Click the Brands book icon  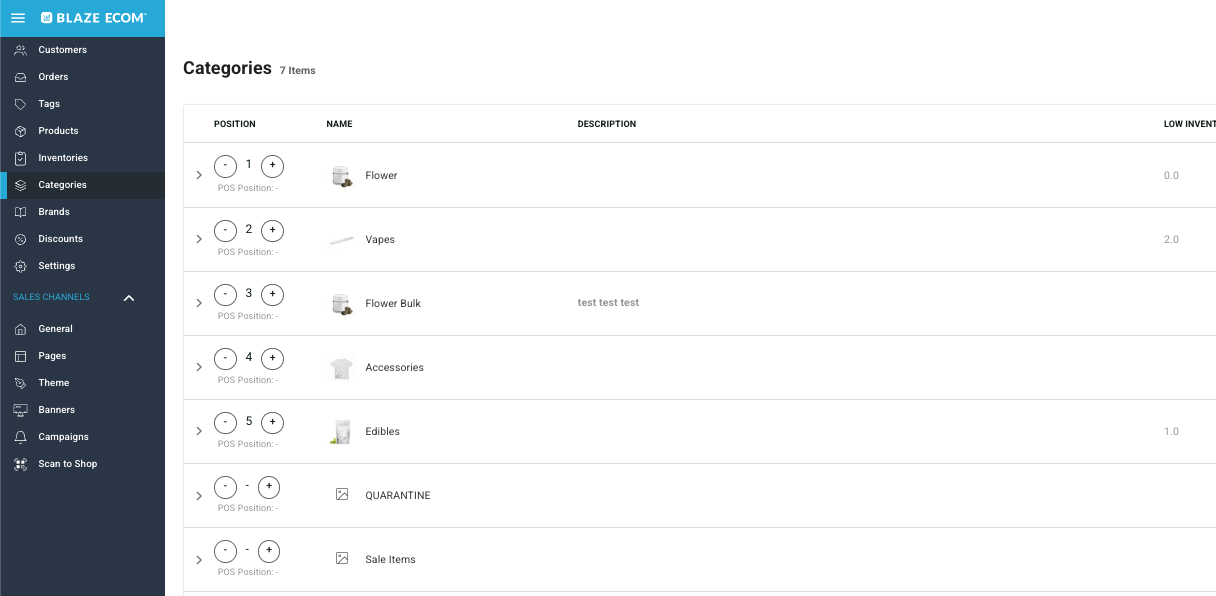pyautogui.click(x=20, y=212)
